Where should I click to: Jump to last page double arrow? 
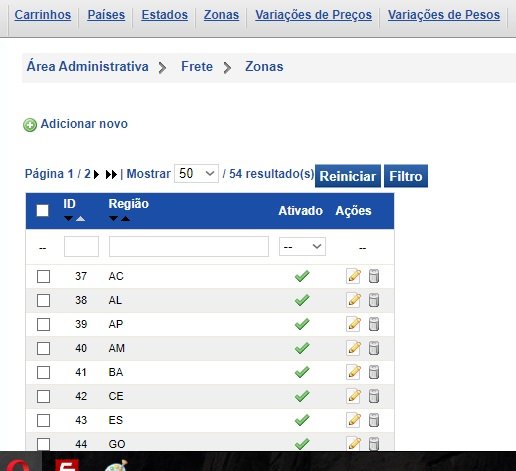[111, 174]
